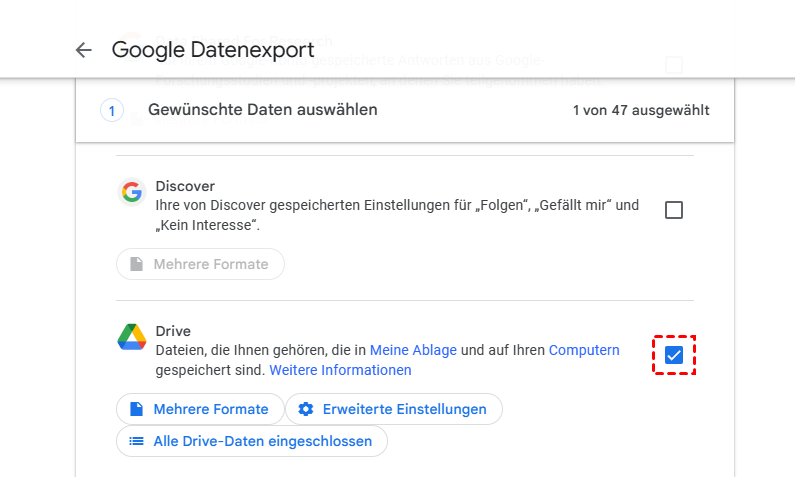Collapse the Gewünschte Daten auswählen section
Screen dimensions: 795x477
pos(262,110)
